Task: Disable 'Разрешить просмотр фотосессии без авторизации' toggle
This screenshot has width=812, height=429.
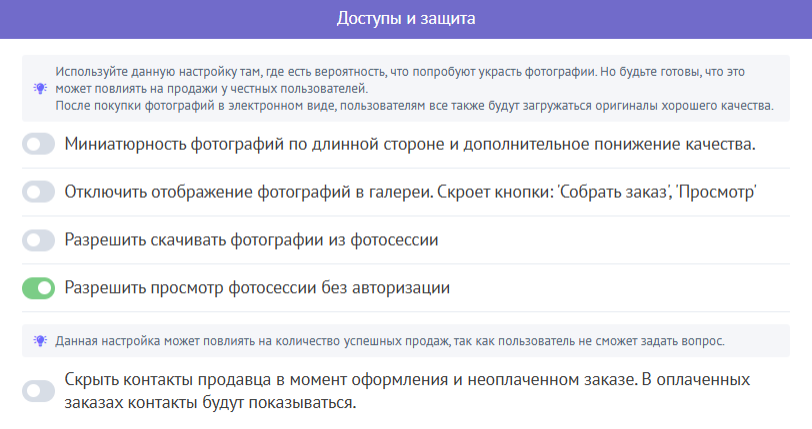Action: [38, 288]
